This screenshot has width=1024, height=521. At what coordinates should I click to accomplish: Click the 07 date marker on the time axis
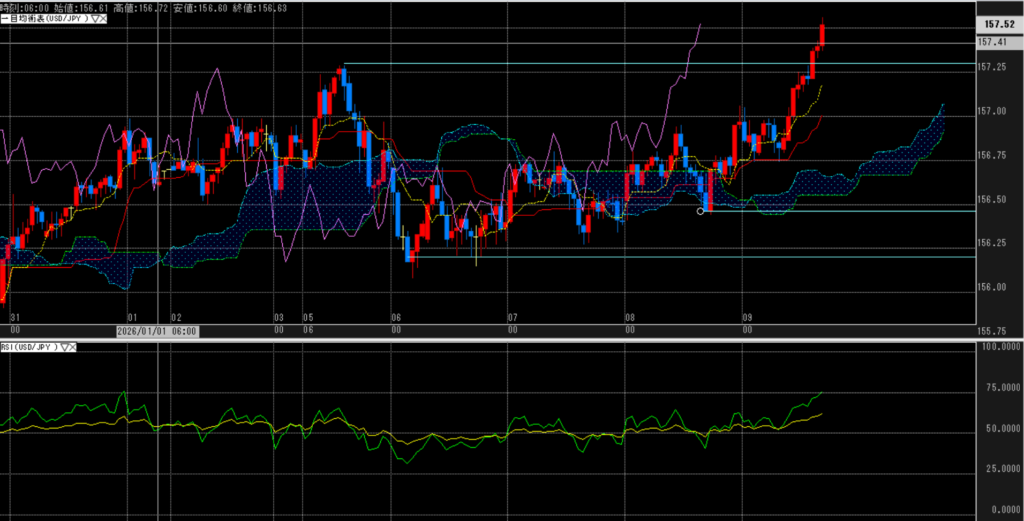[511, 314]
